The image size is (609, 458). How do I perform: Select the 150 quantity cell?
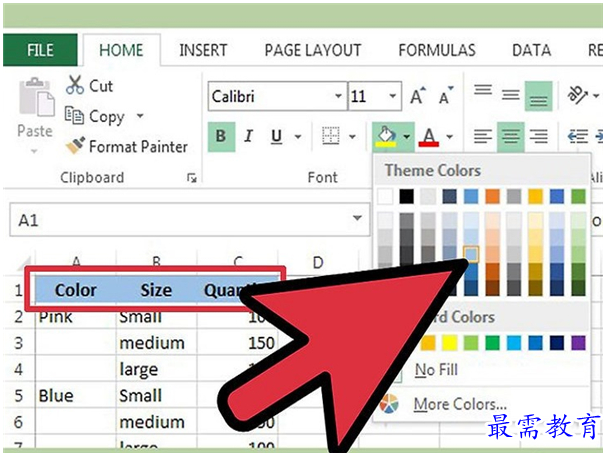(237, 343)
